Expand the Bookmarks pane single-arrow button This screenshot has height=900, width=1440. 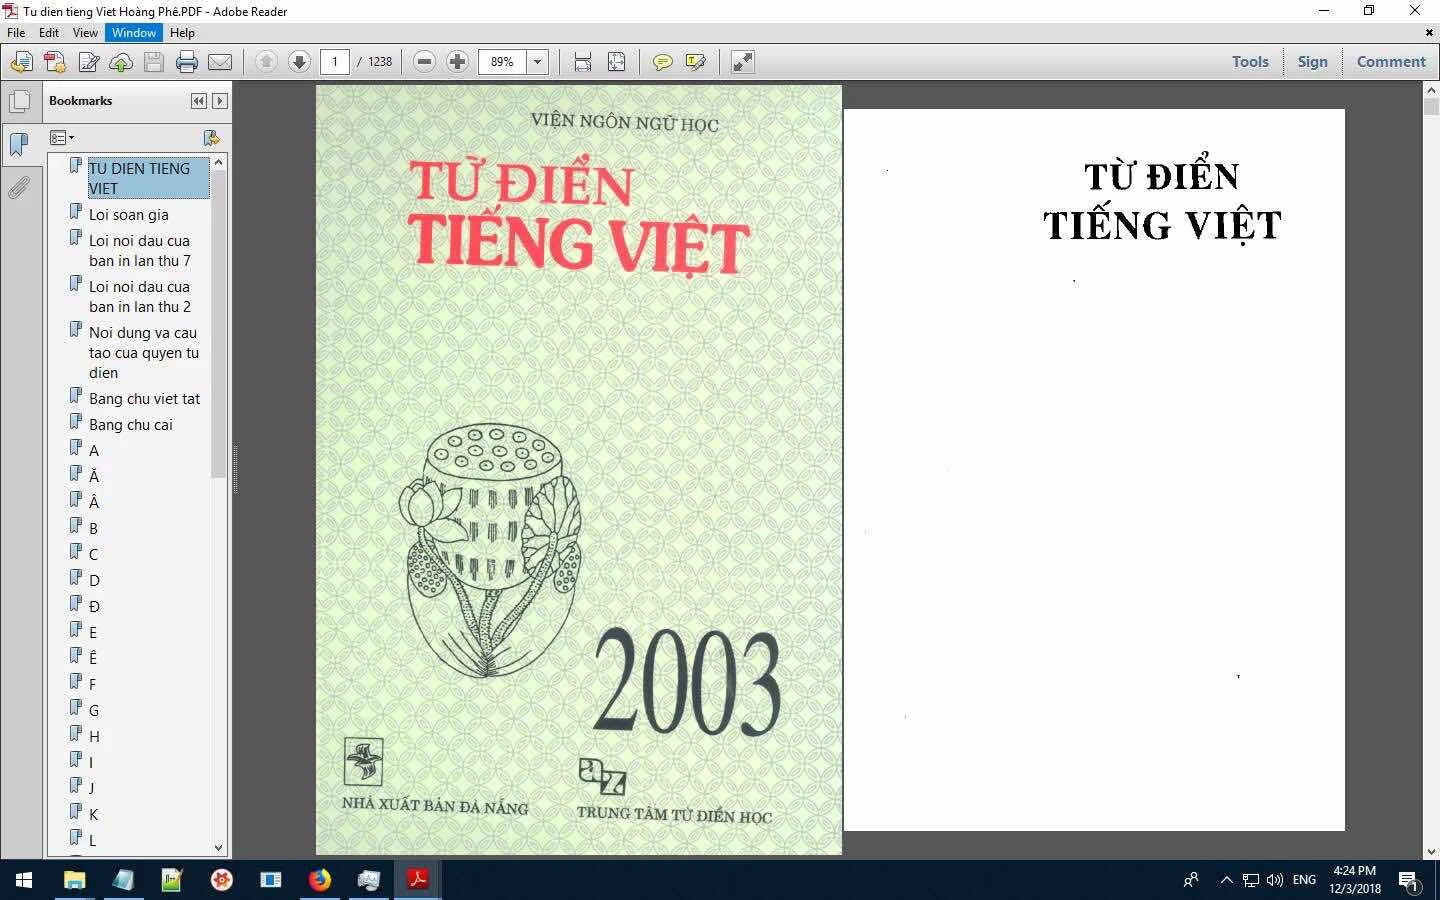pos(220,101)
